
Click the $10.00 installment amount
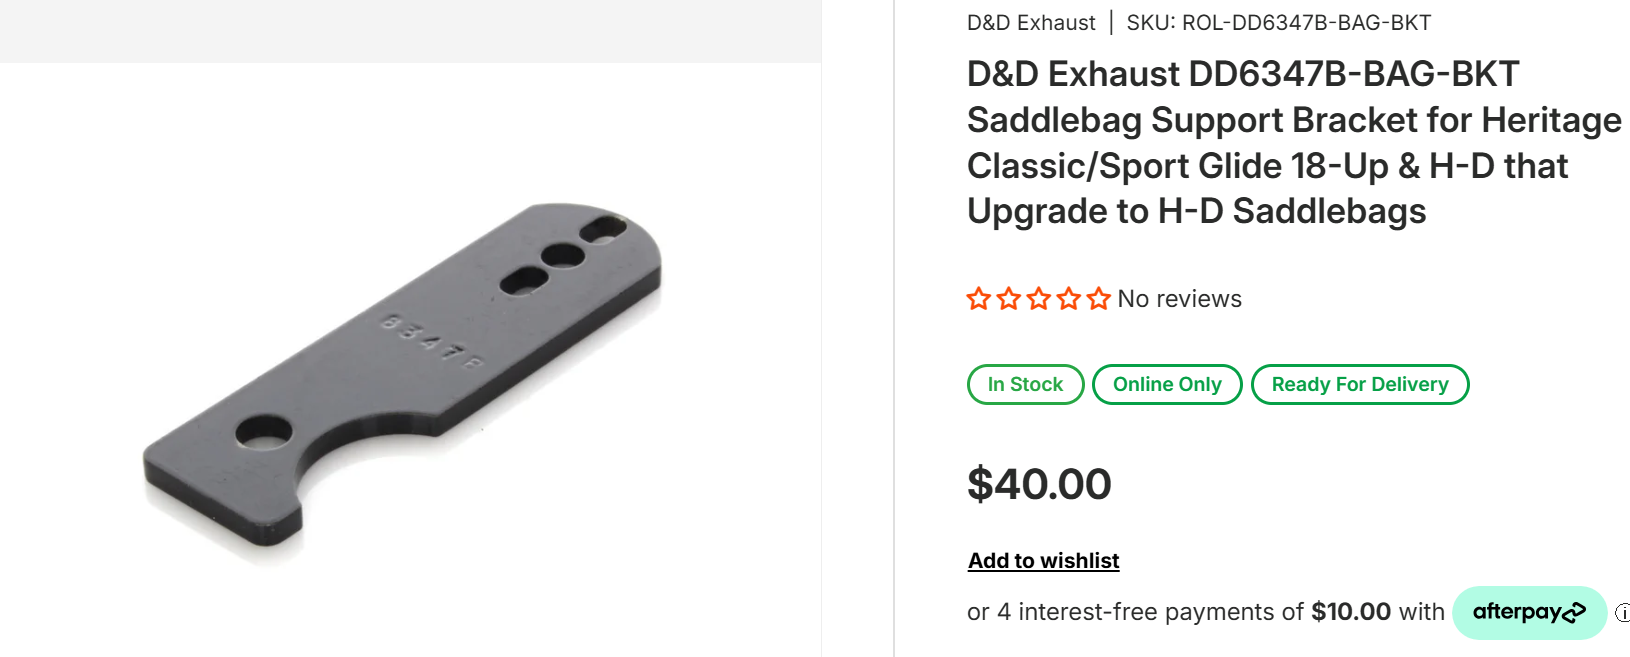click(x=1351, y=612)
